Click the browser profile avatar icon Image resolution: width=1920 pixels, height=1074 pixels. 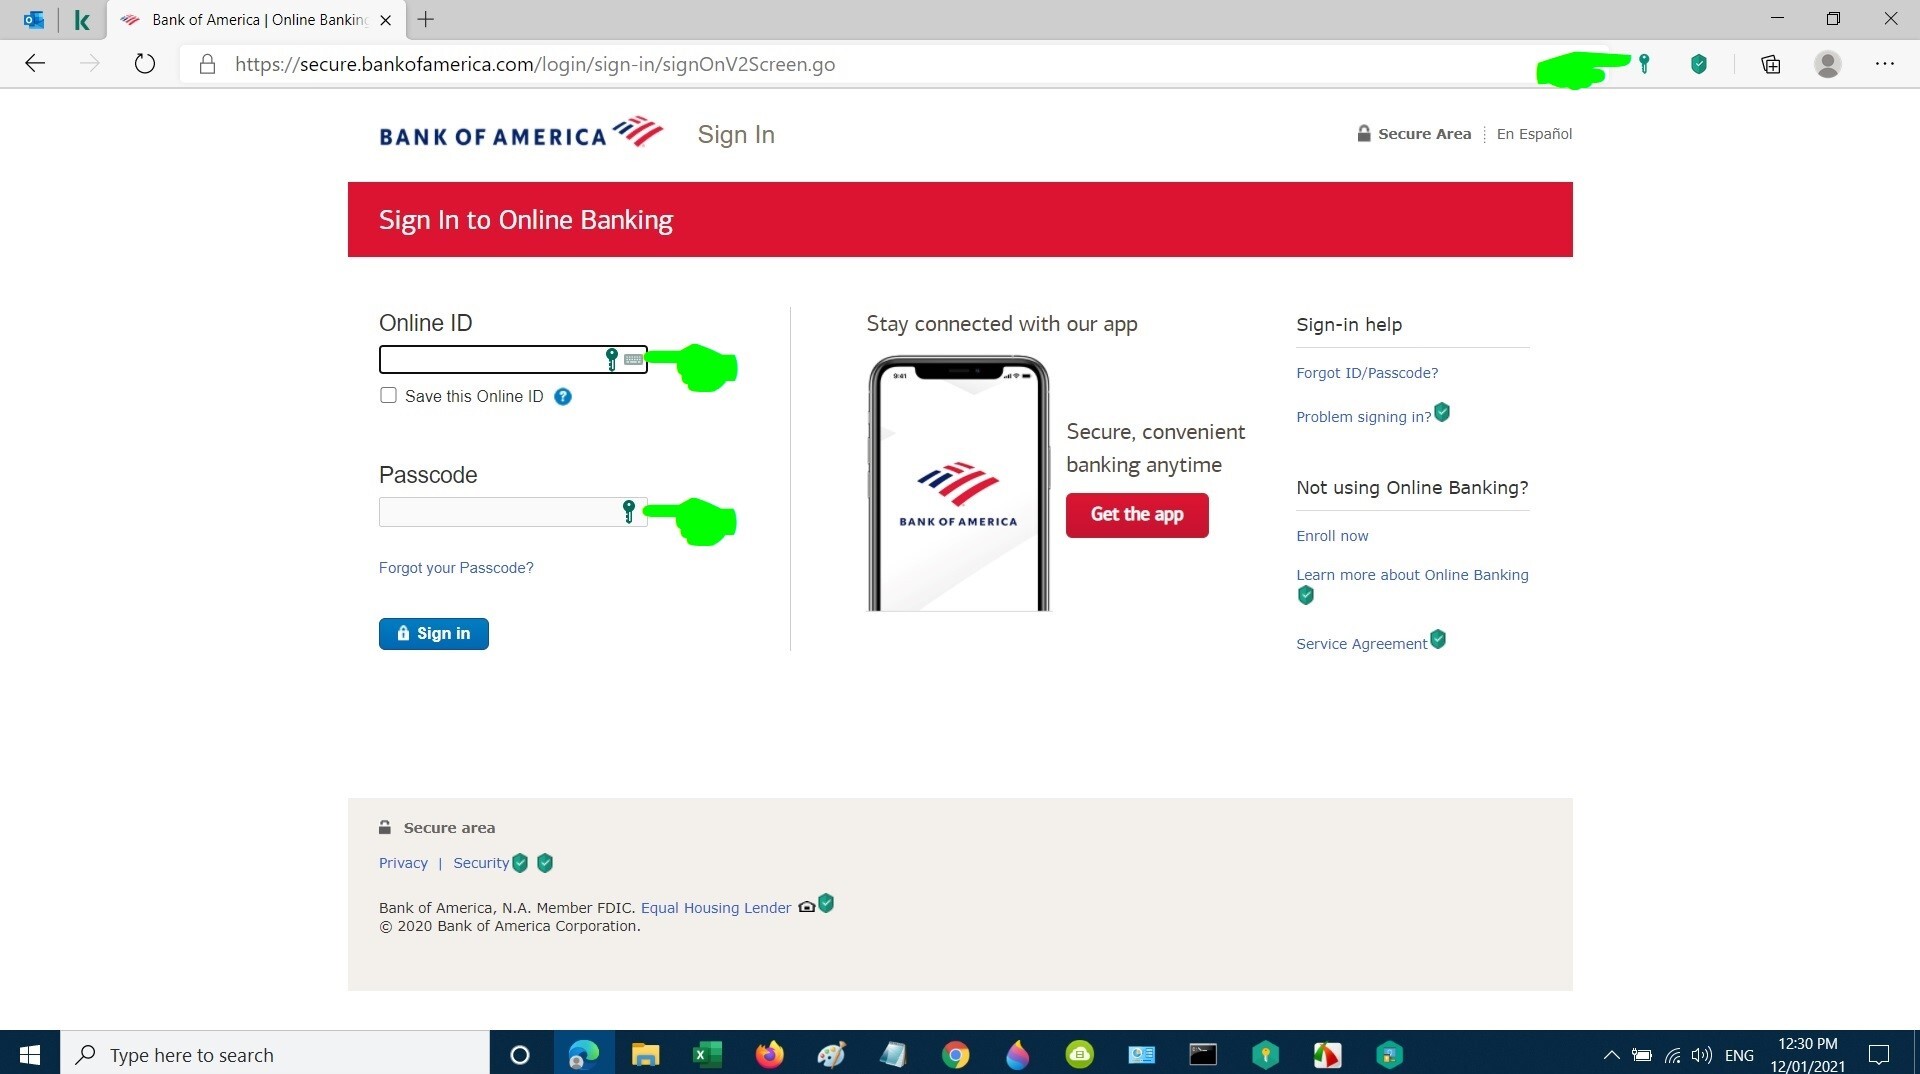(1828, 64)
